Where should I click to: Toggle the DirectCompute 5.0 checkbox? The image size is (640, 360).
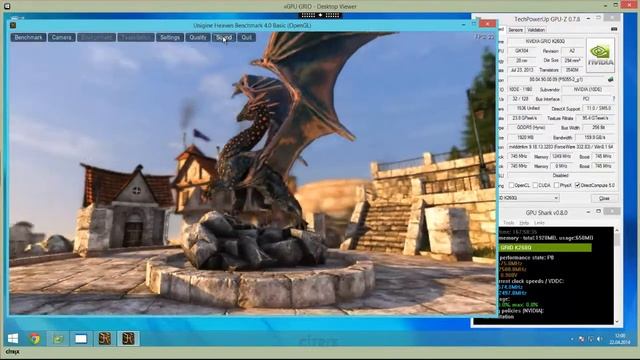coord(578,185)
